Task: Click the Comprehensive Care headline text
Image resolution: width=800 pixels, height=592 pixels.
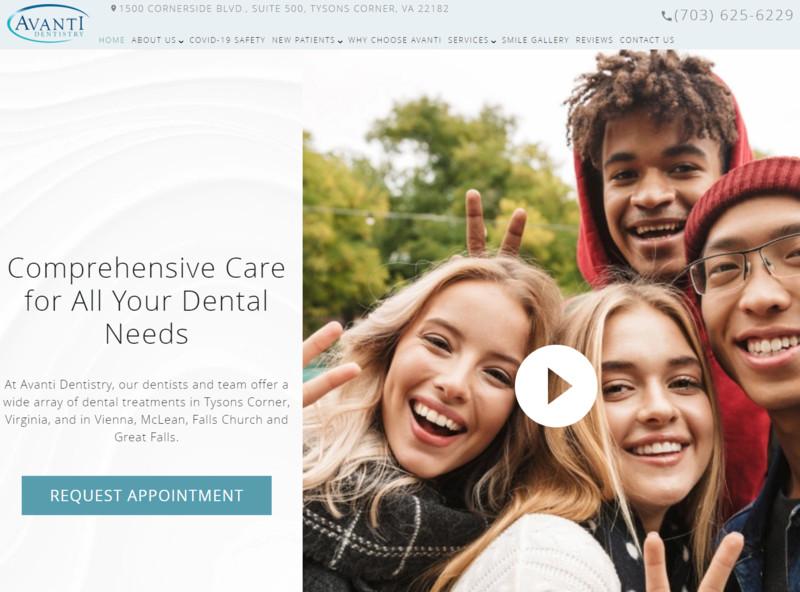Action: tap(146, 301)
